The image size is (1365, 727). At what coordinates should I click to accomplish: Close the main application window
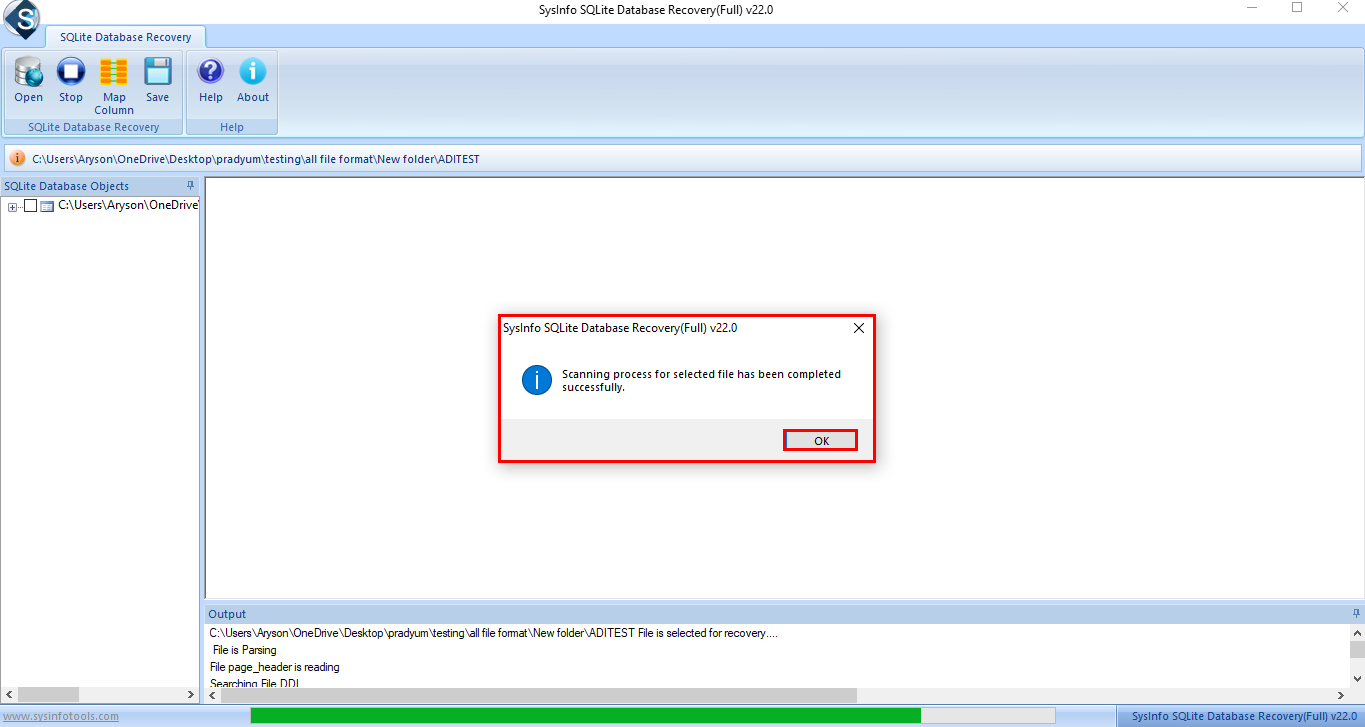[1342, 9]
